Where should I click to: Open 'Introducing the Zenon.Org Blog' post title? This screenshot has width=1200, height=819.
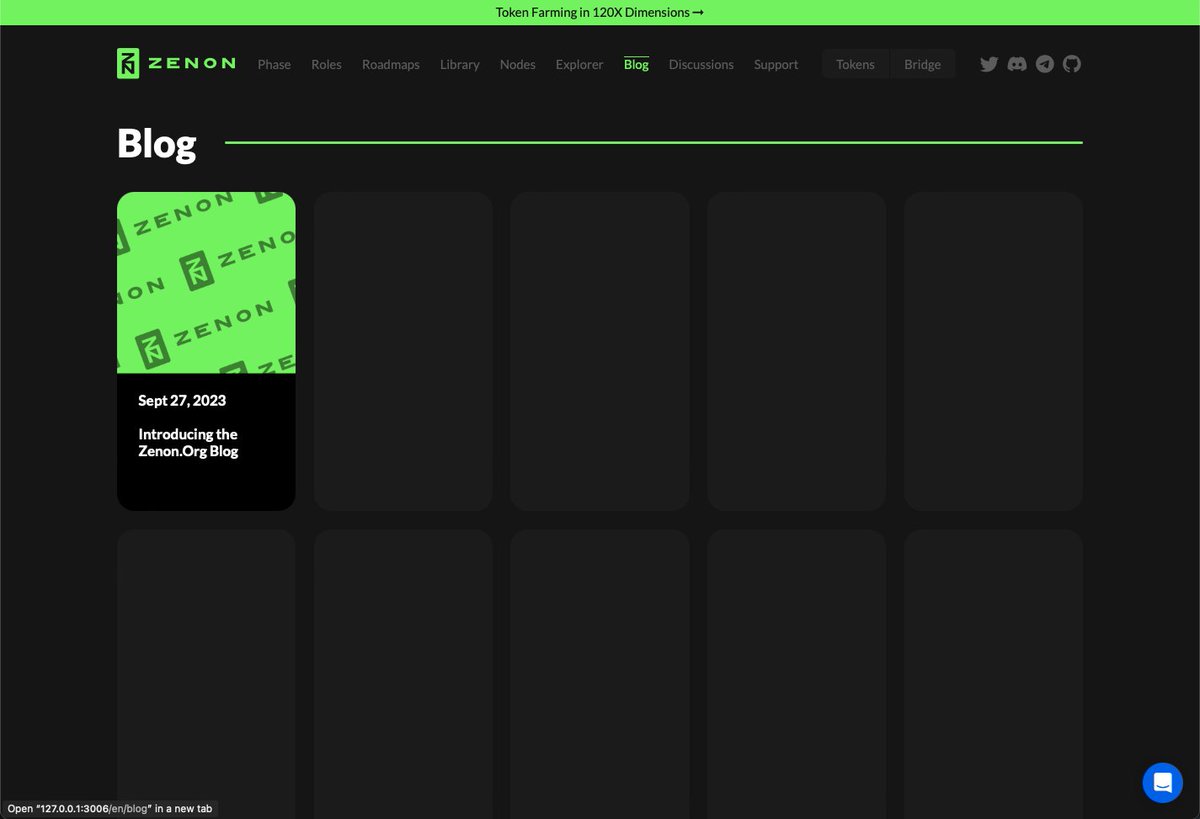pyautogui.click(x=188, y=442)
